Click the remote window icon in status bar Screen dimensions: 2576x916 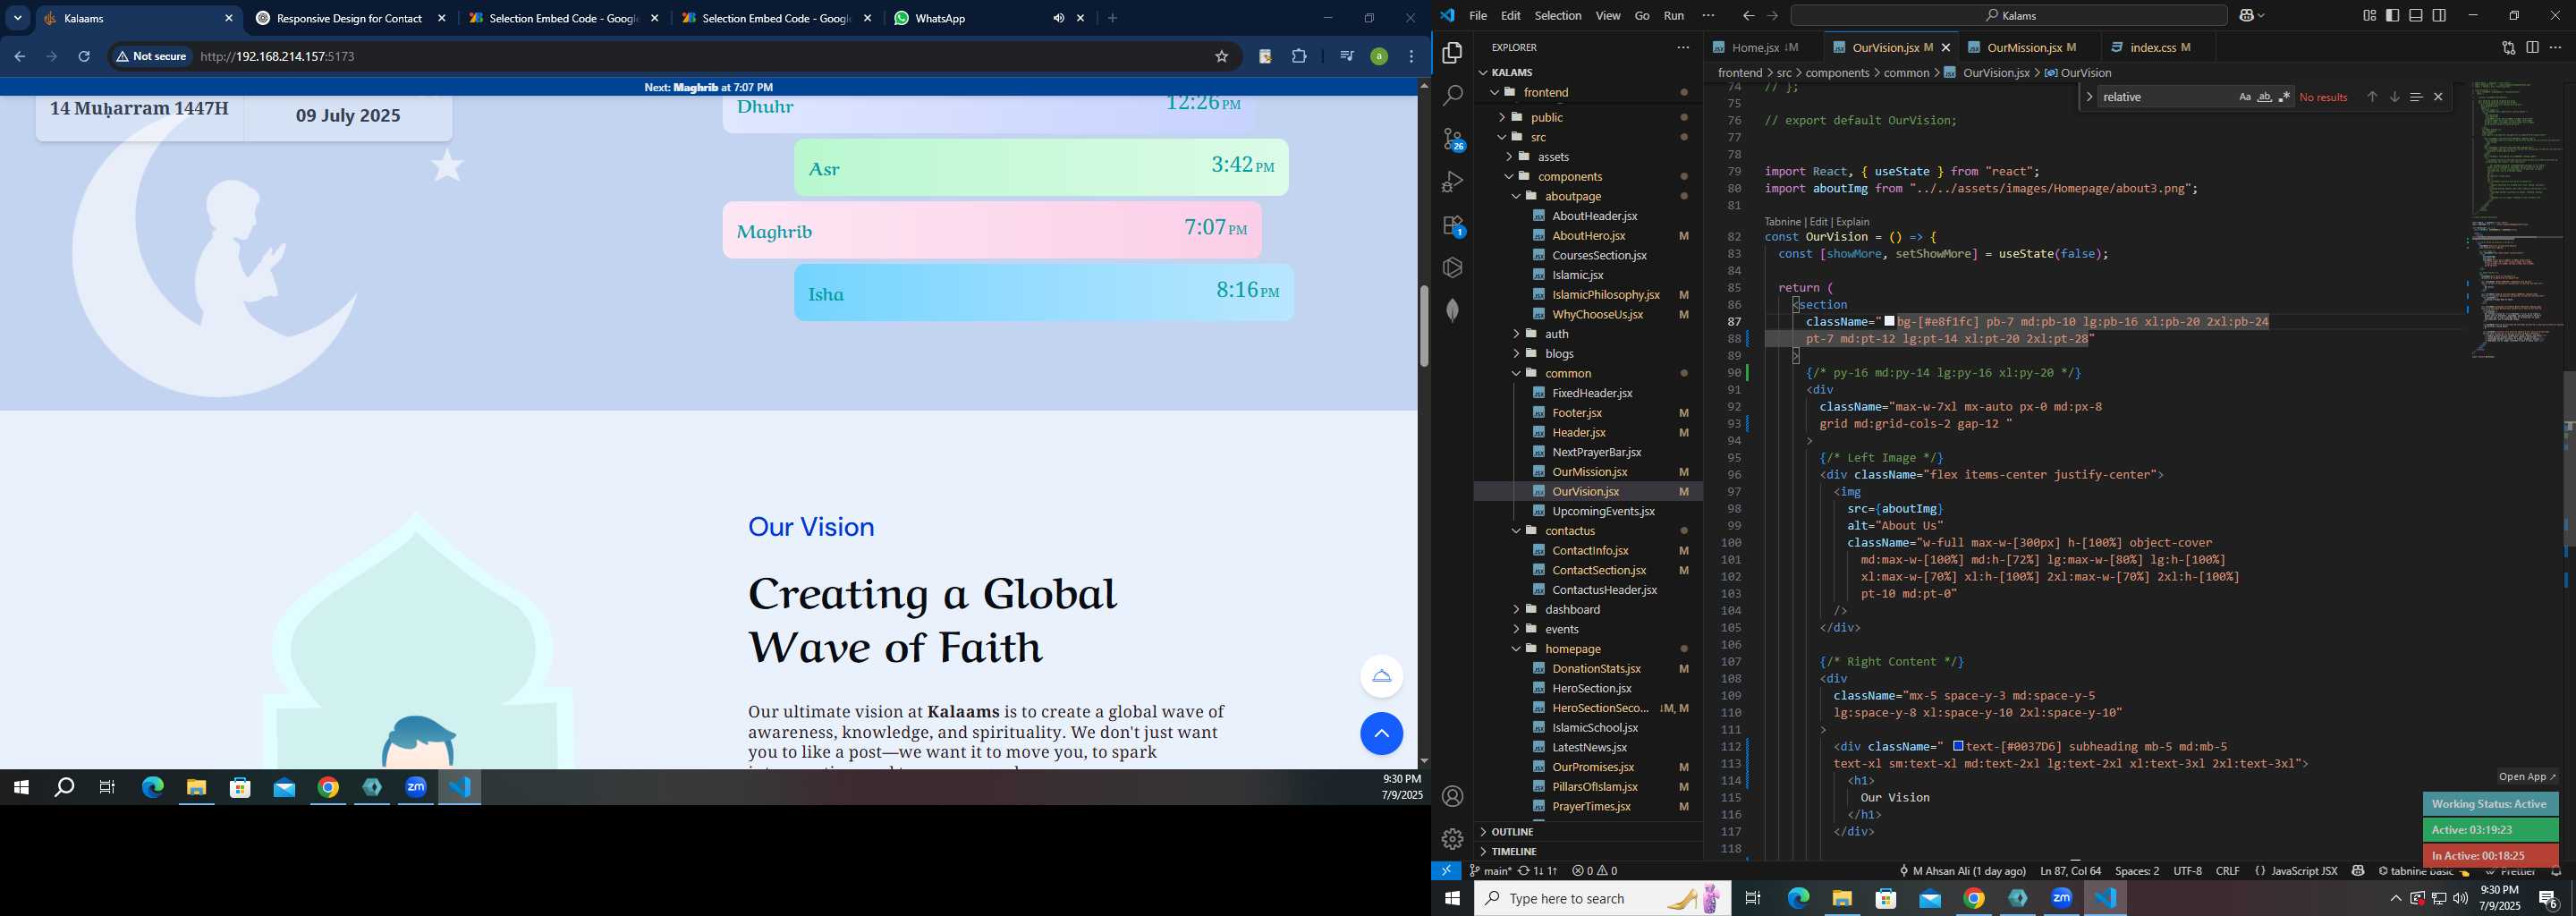pyautogui.click(x=1446, y=871)
